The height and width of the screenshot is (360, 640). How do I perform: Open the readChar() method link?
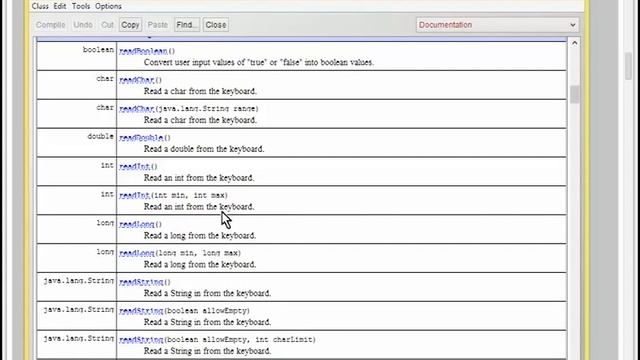(x=137, y=80)
